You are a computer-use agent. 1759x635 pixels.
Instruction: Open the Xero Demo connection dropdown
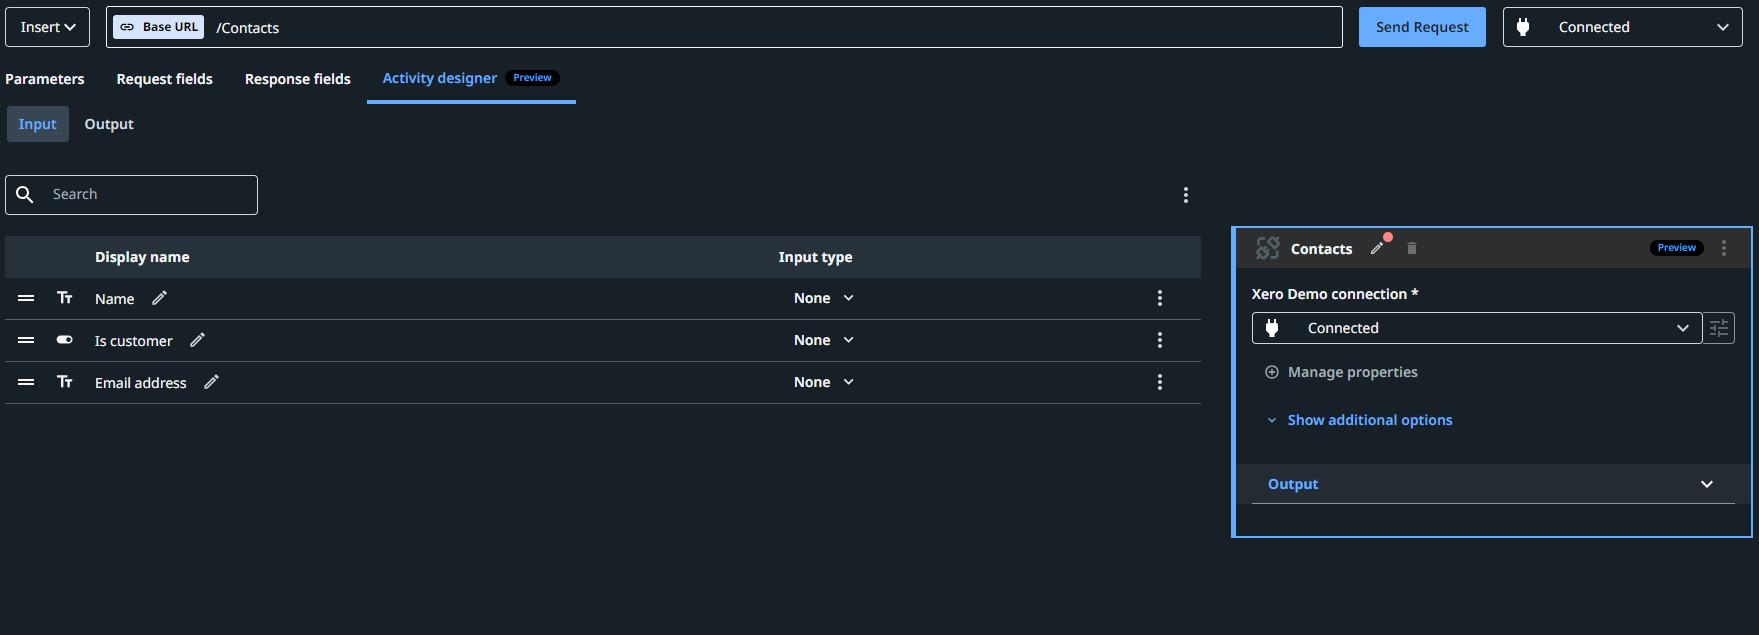click(x=1477, y=328)
